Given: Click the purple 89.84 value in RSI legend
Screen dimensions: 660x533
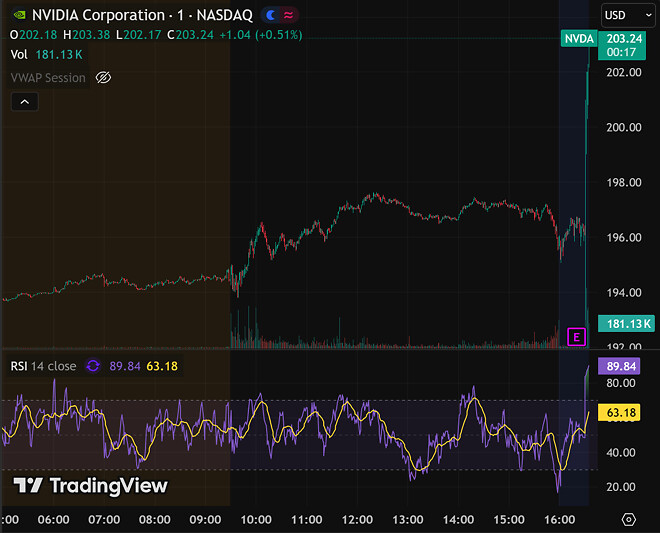Looking at the screenshot, I should (125, 366).
